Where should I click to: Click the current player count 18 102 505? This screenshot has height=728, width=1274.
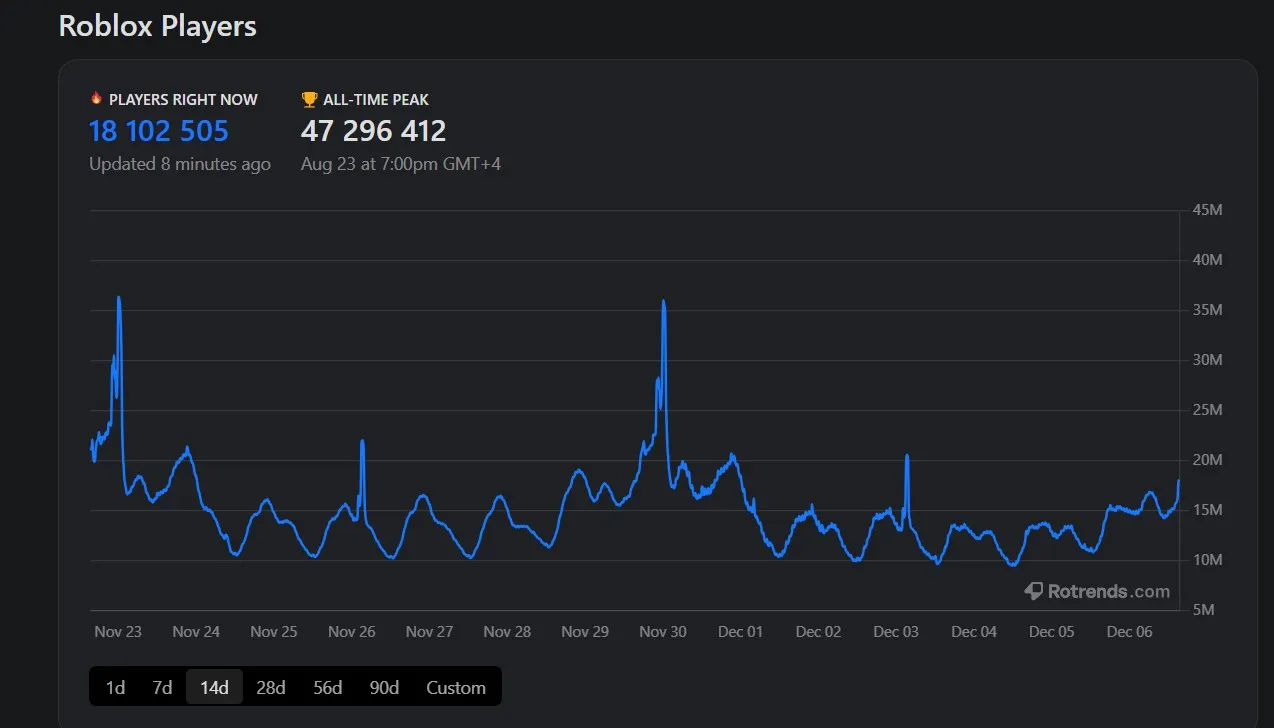[159, 131]
